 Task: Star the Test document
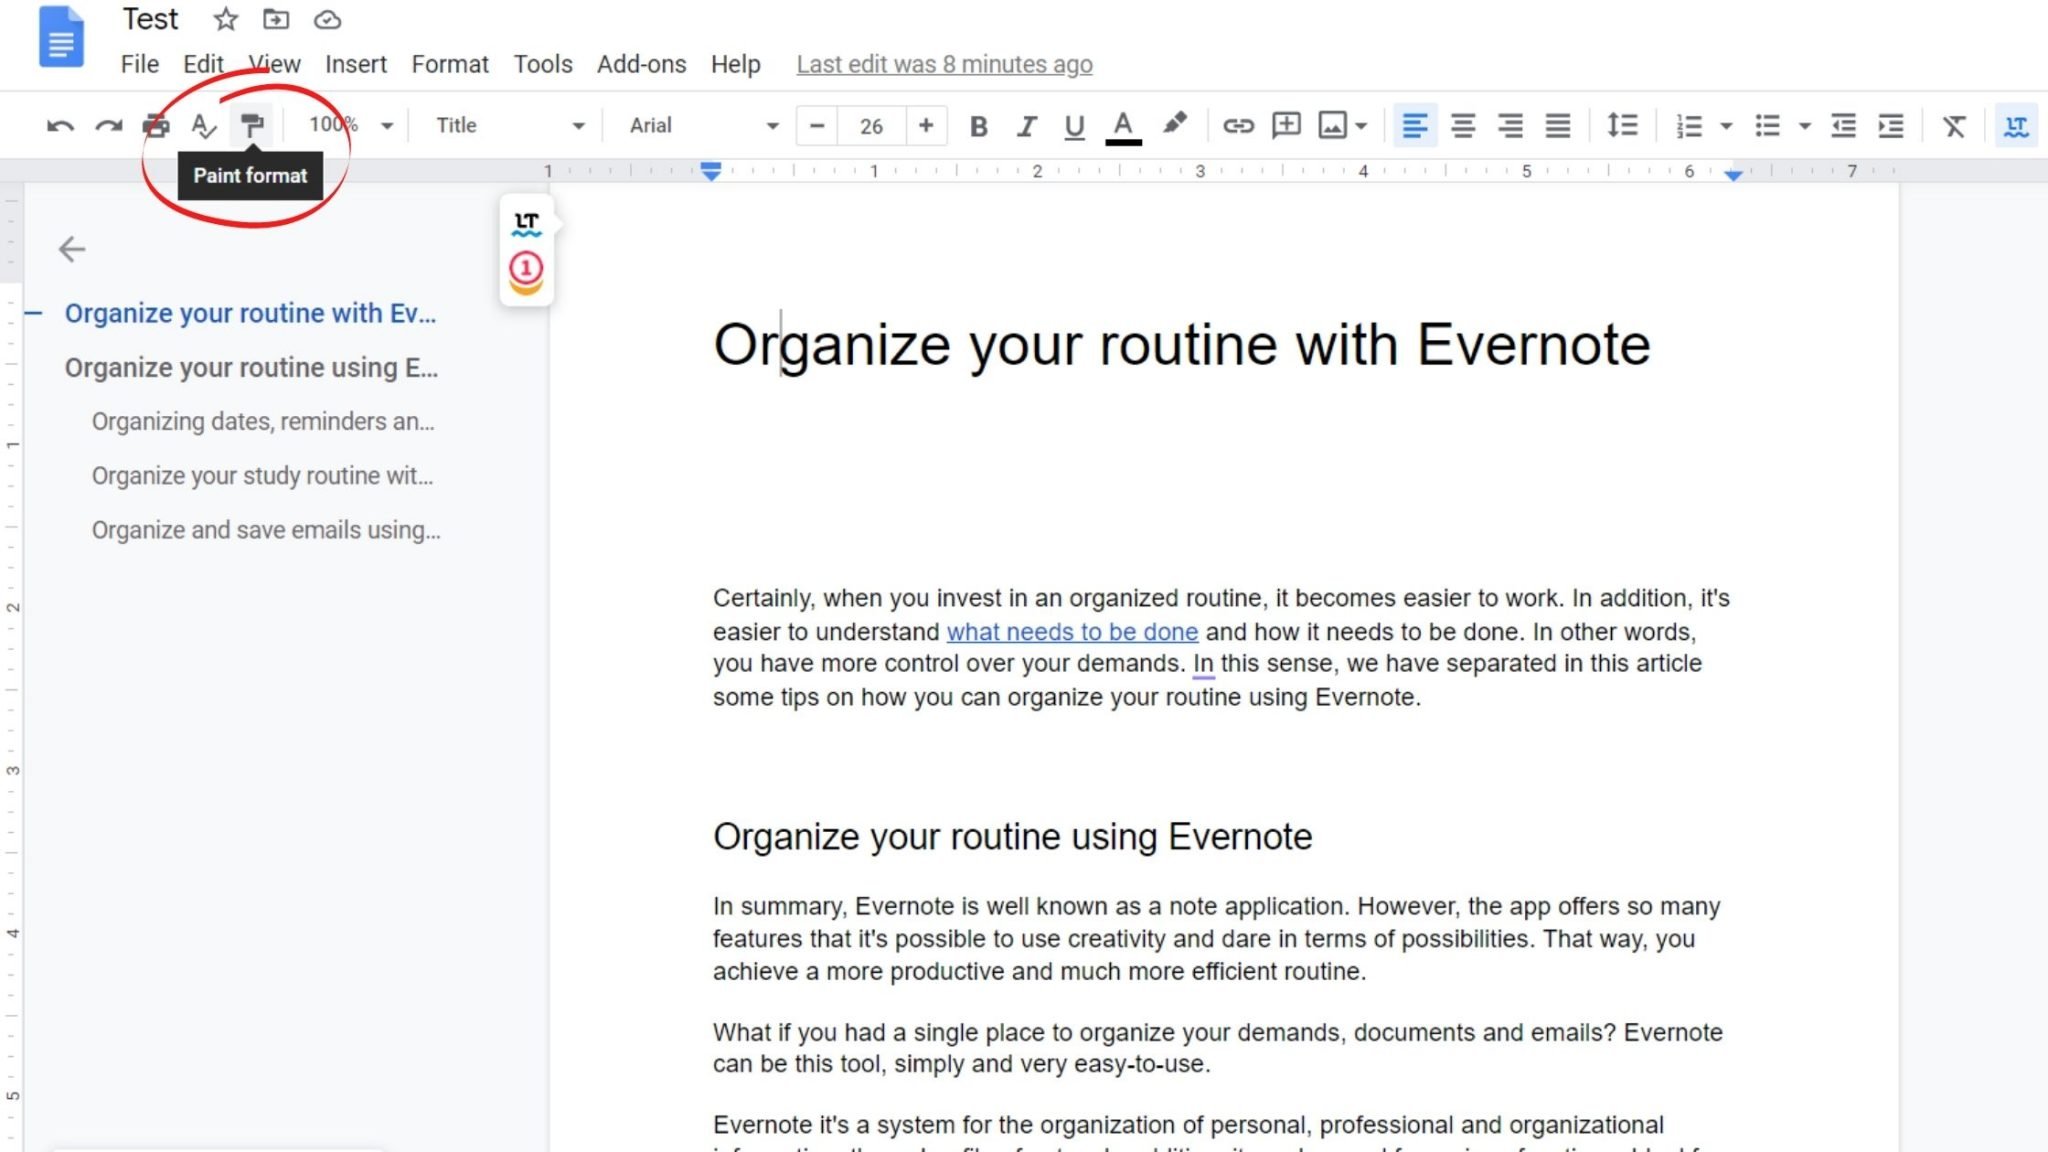(x=226, y=19)
